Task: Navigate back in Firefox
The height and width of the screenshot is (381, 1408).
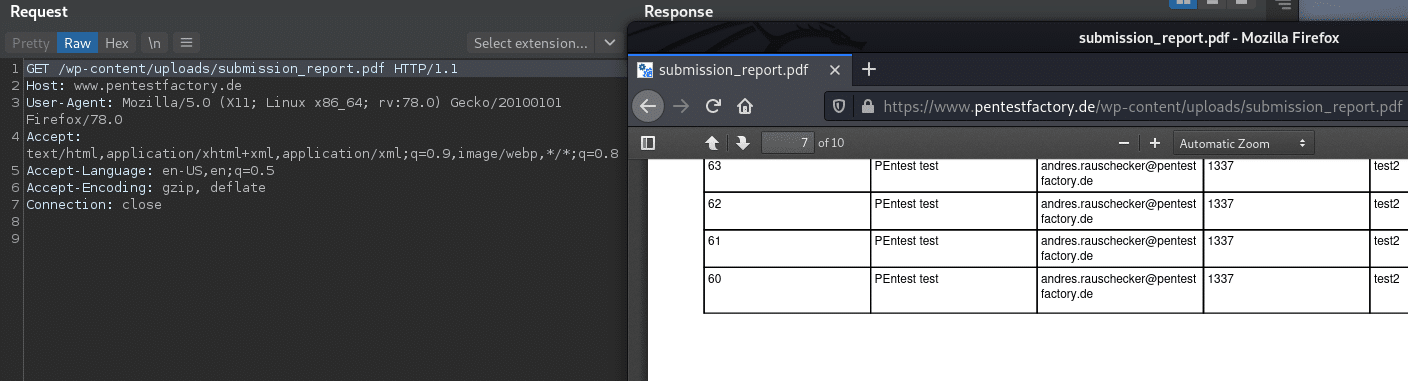Action: coord(648,106)
